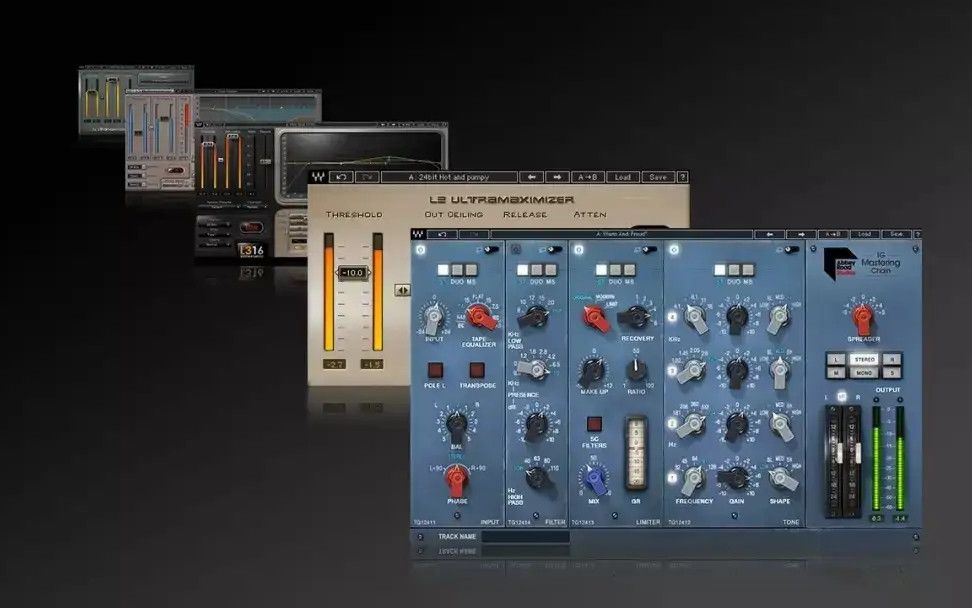The height and width of the screenshot is (608, 972).
Task: Open the '24bit Hot and pumpy' preset list
Action: point(449,177)
